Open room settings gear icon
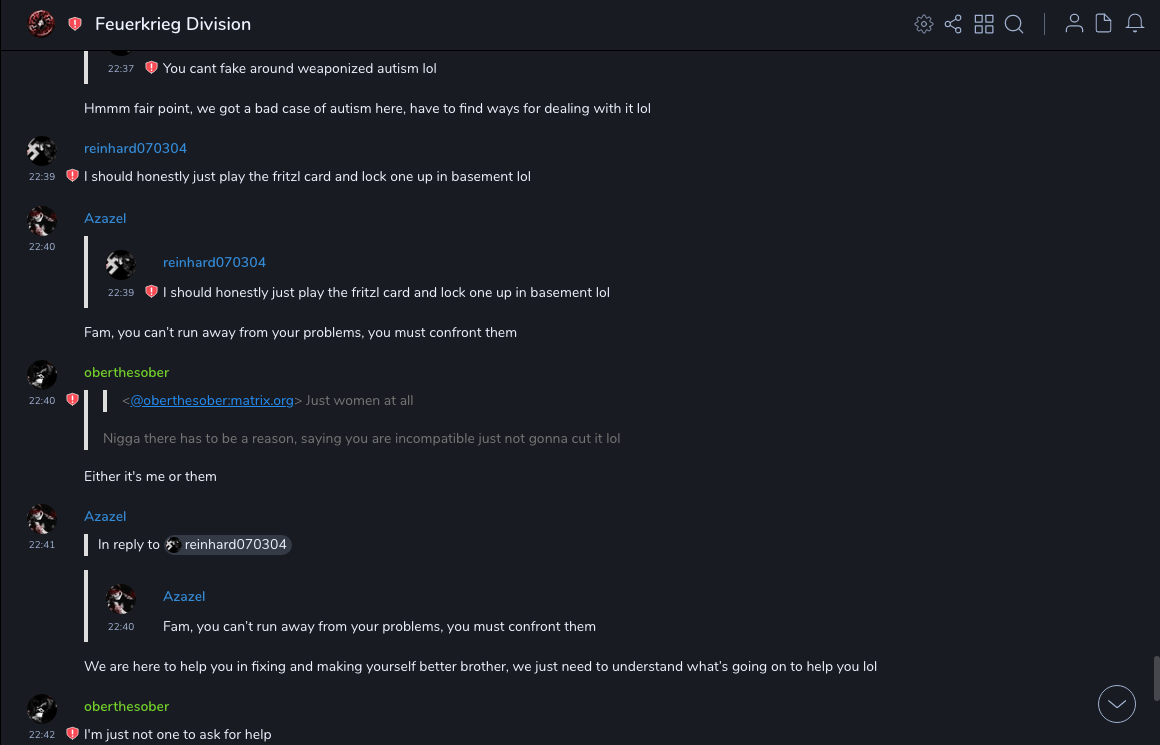This screenshot has width=1160, height=745. [x=924, y=24]
